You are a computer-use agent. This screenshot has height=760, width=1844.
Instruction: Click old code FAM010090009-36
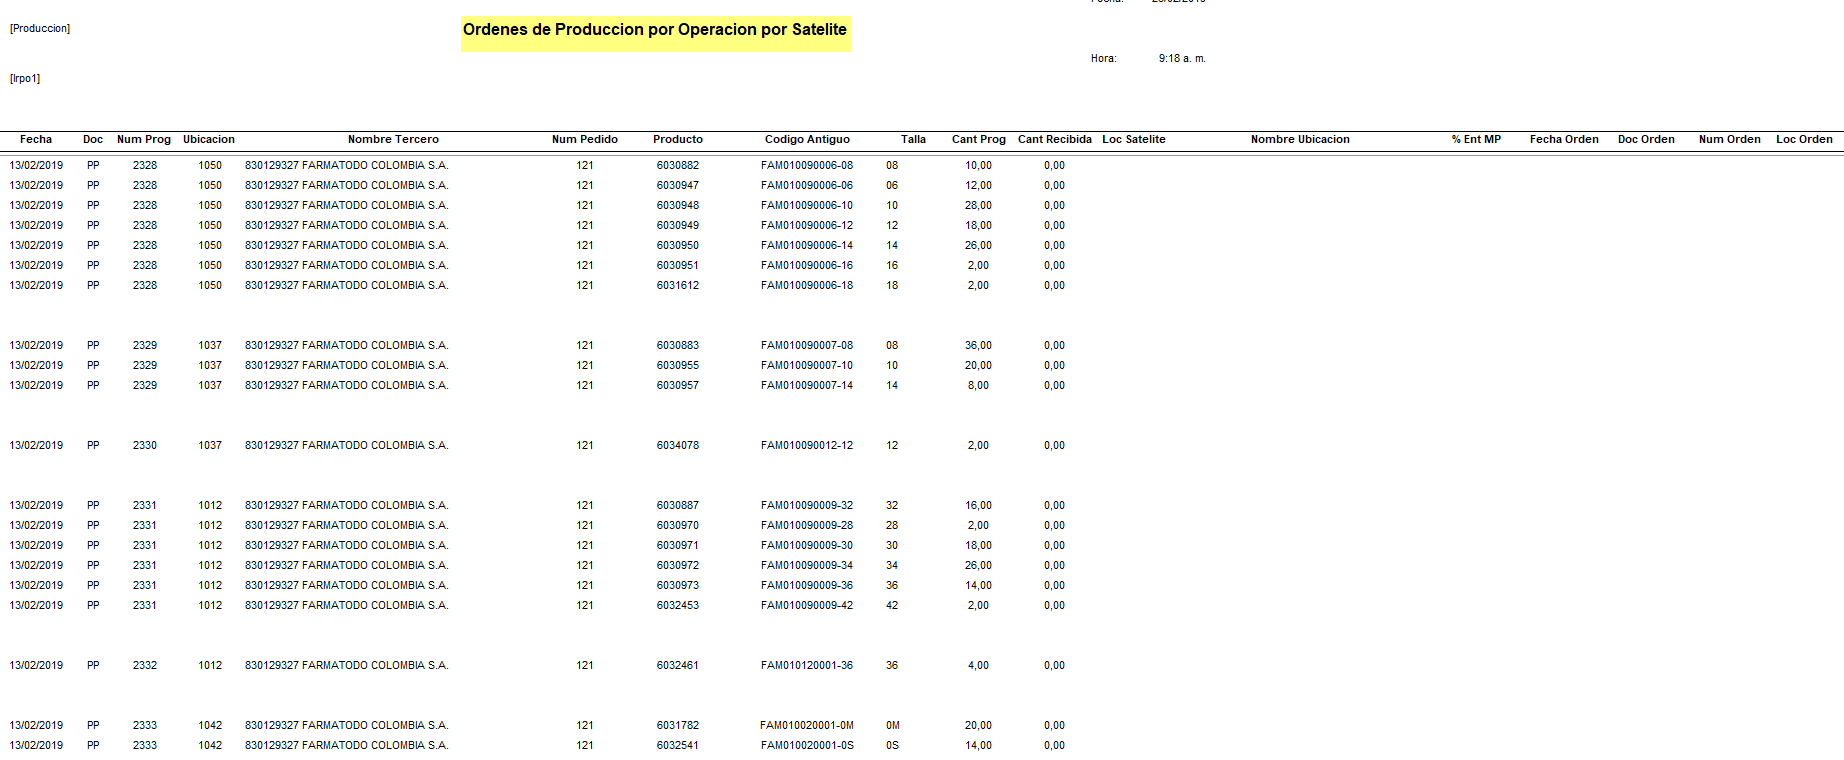(x=807, y=585)
